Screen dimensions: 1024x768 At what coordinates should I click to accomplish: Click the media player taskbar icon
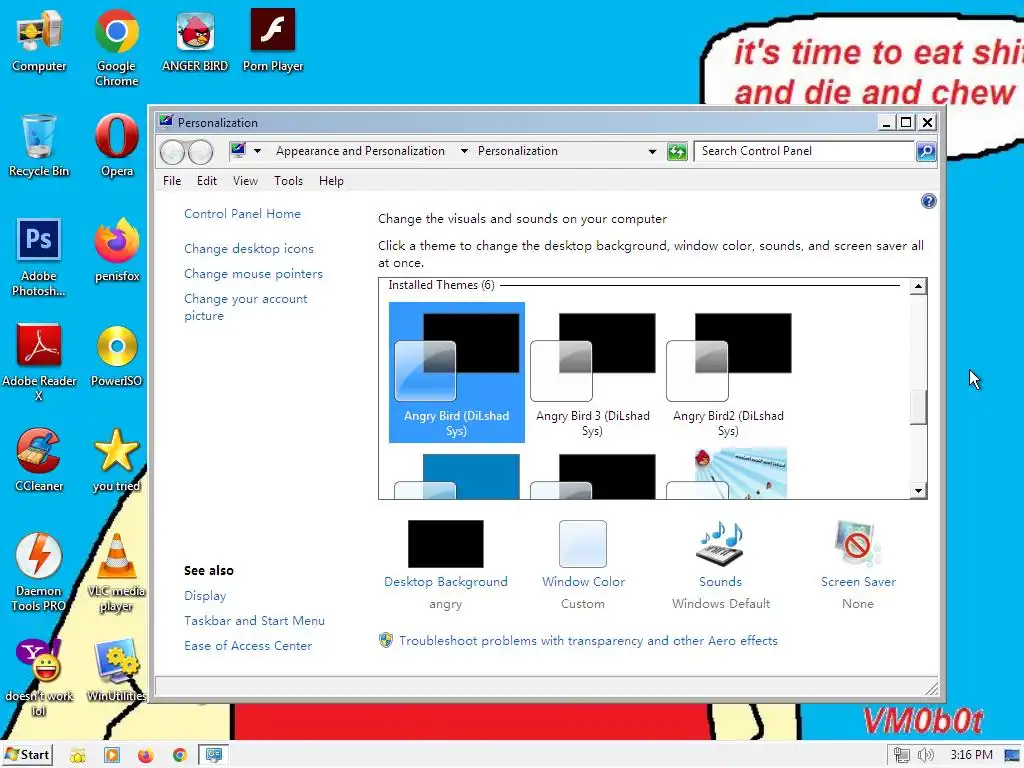click(112, 756)
